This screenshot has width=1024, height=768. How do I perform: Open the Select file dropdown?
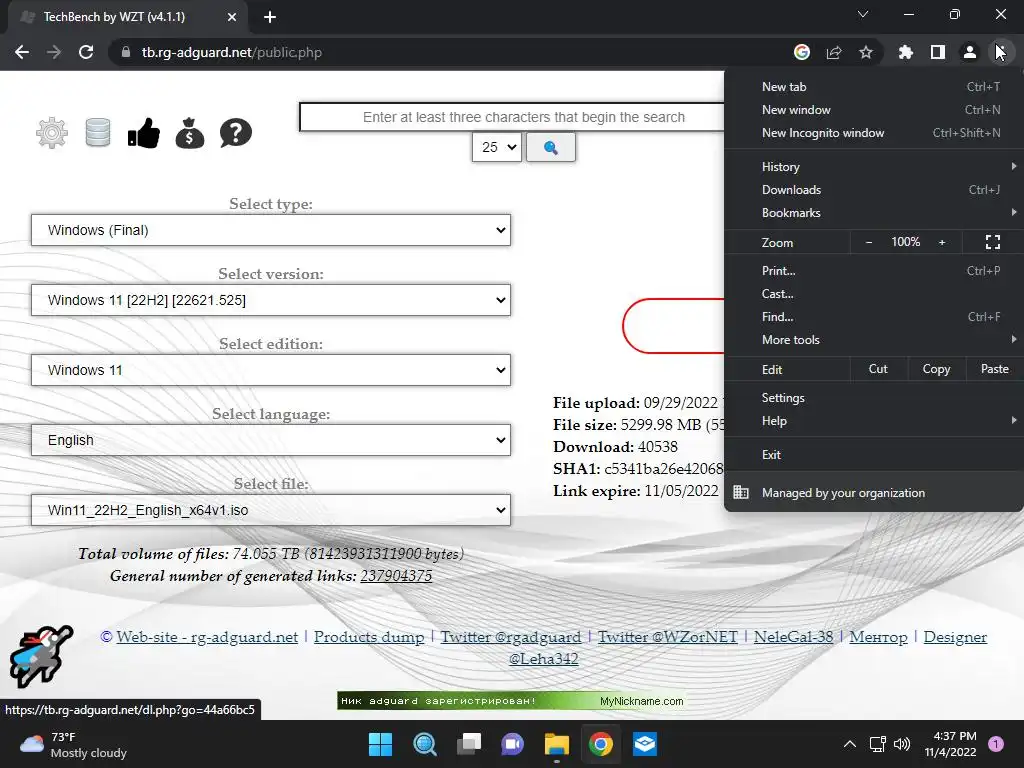271,510
